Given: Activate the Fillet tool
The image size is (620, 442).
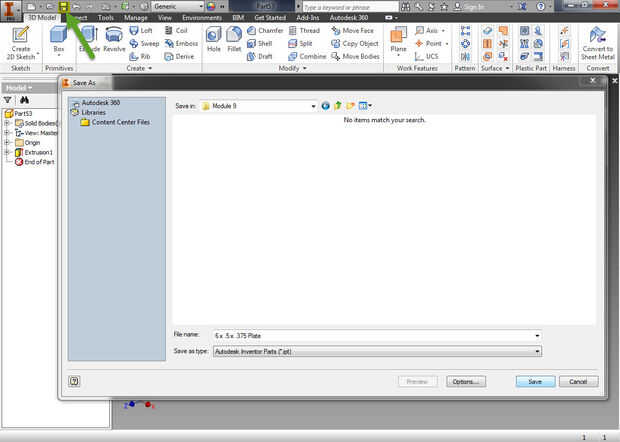Looking at the screenshot, I should [234, 39].
